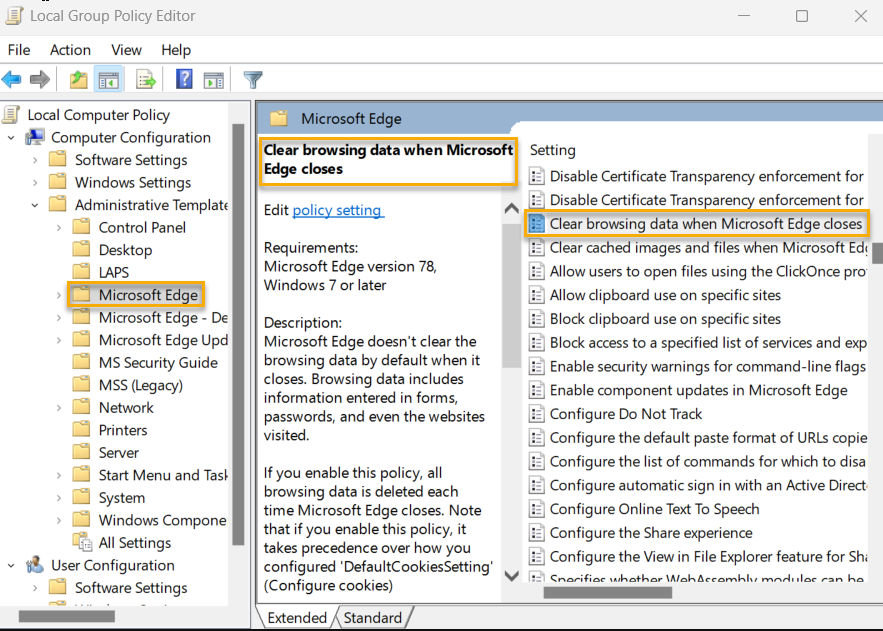Open the File menu
883x631 pixels.
(19, 50)
